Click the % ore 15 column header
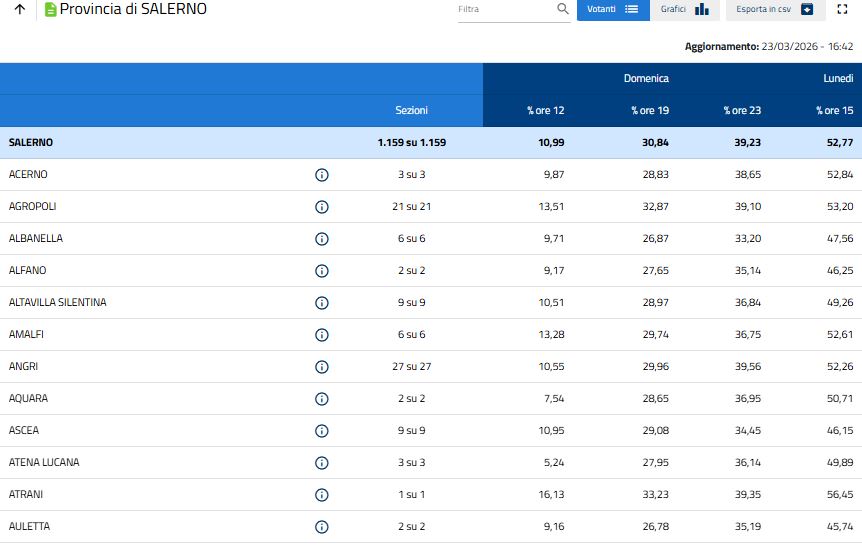The height and width of the screenshot is (545, 862). pyautogui.click(x=834, y=111)
